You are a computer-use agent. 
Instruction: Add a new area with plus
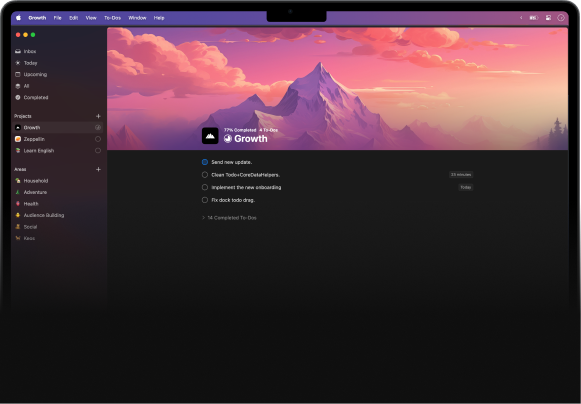point(98,169)
